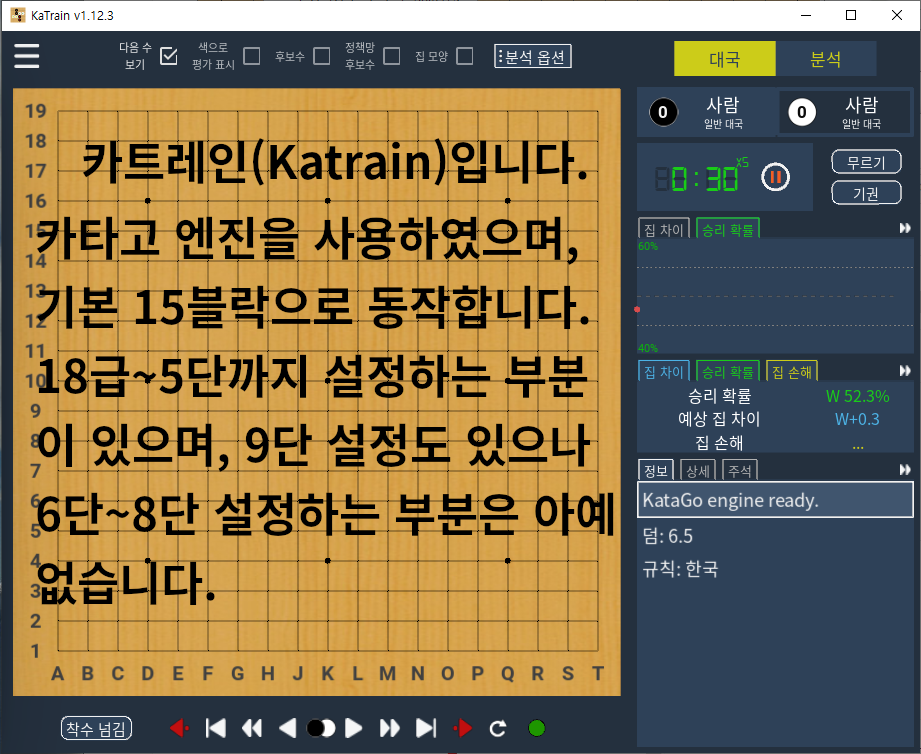The image size is (921, 754).
Task: Click the rotate board icon
Action: 498,728
